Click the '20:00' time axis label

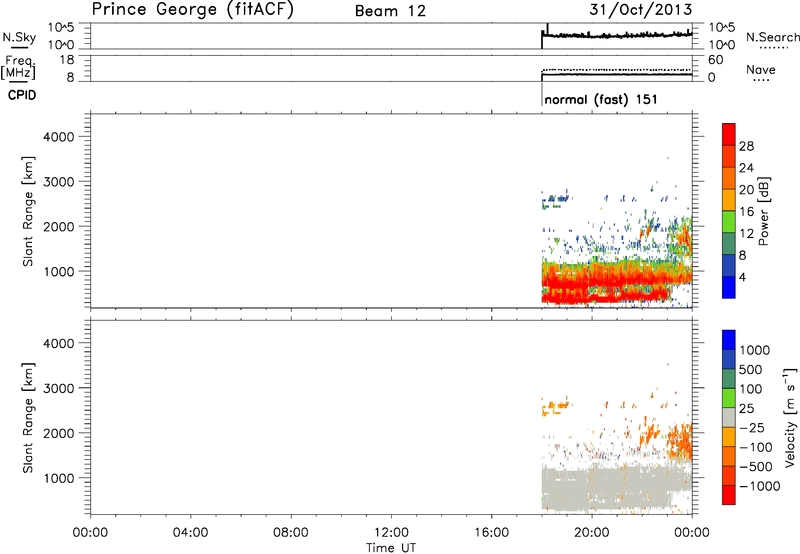[592, 533]
